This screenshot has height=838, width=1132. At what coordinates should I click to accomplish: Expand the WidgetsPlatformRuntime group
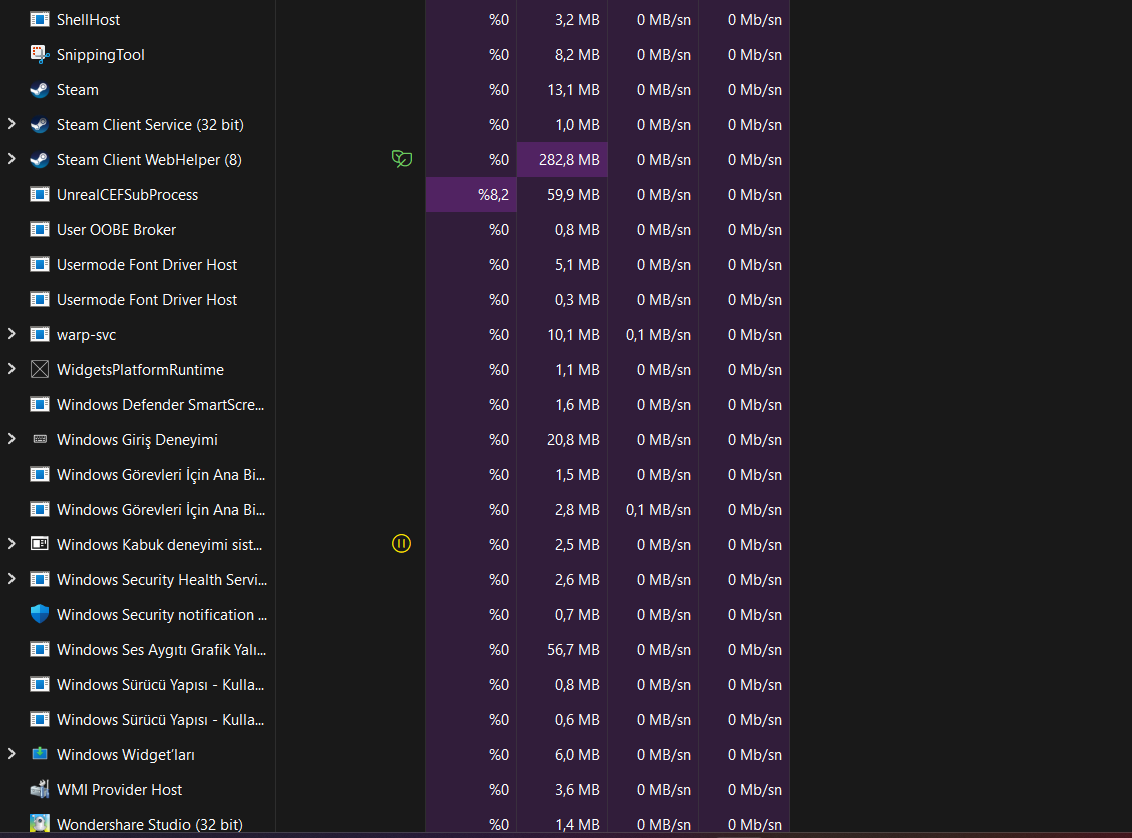coord(12,369)
